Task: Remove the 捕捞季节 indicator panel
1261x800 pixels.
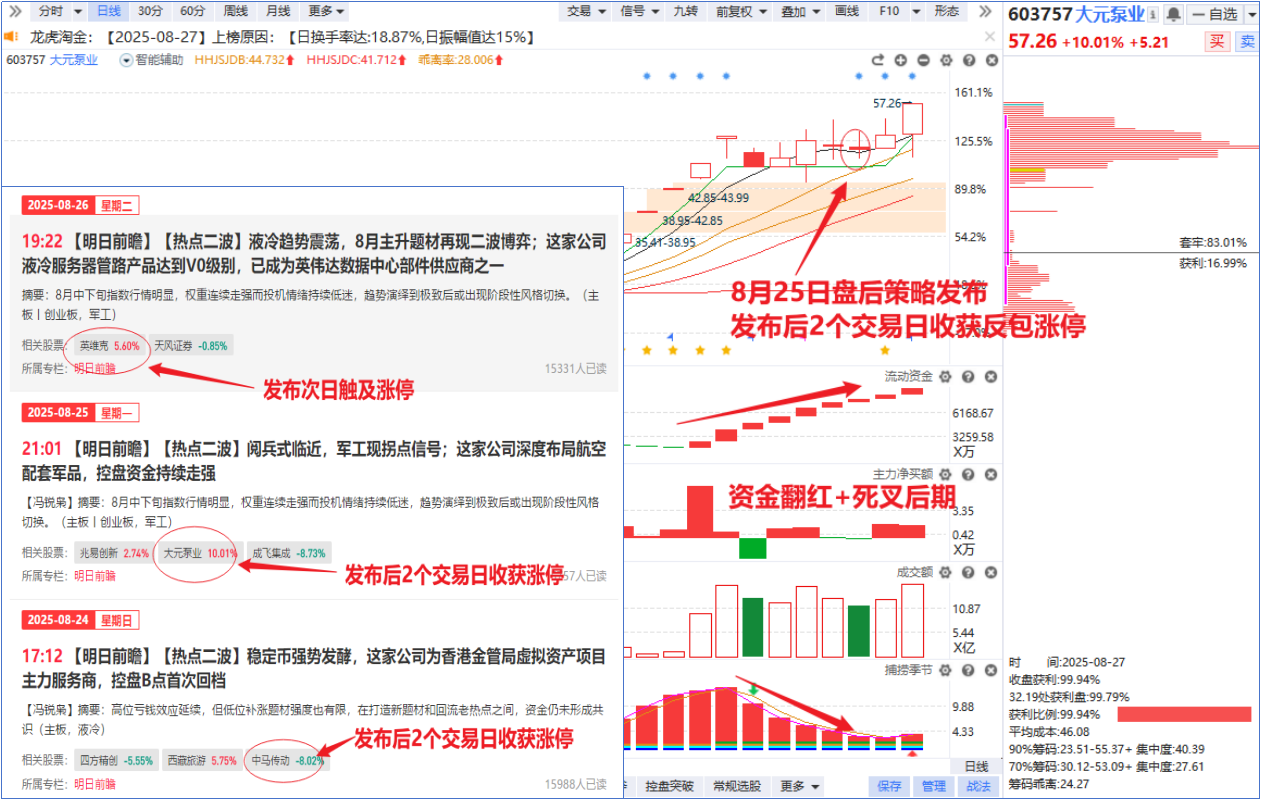Action: click(x=991, y=670)
